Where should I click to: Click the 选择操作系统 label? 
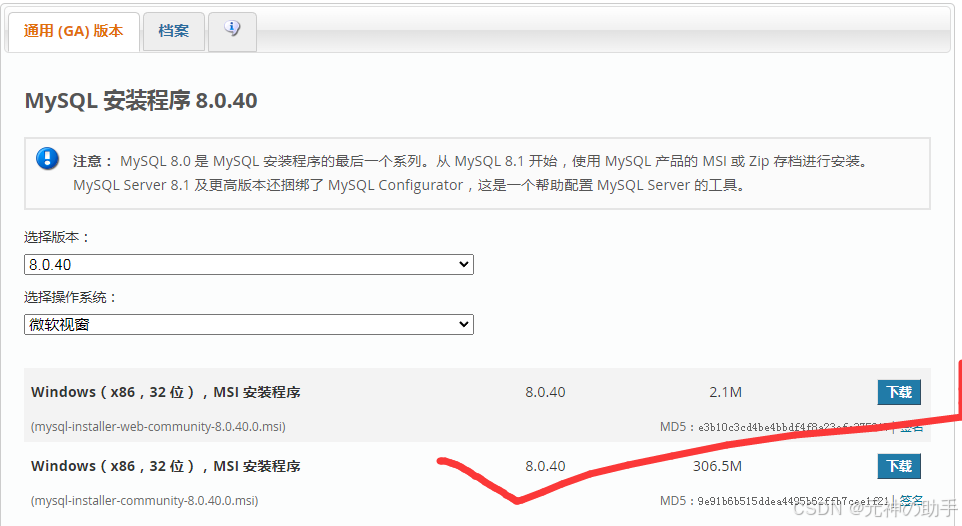click(71, 297)
